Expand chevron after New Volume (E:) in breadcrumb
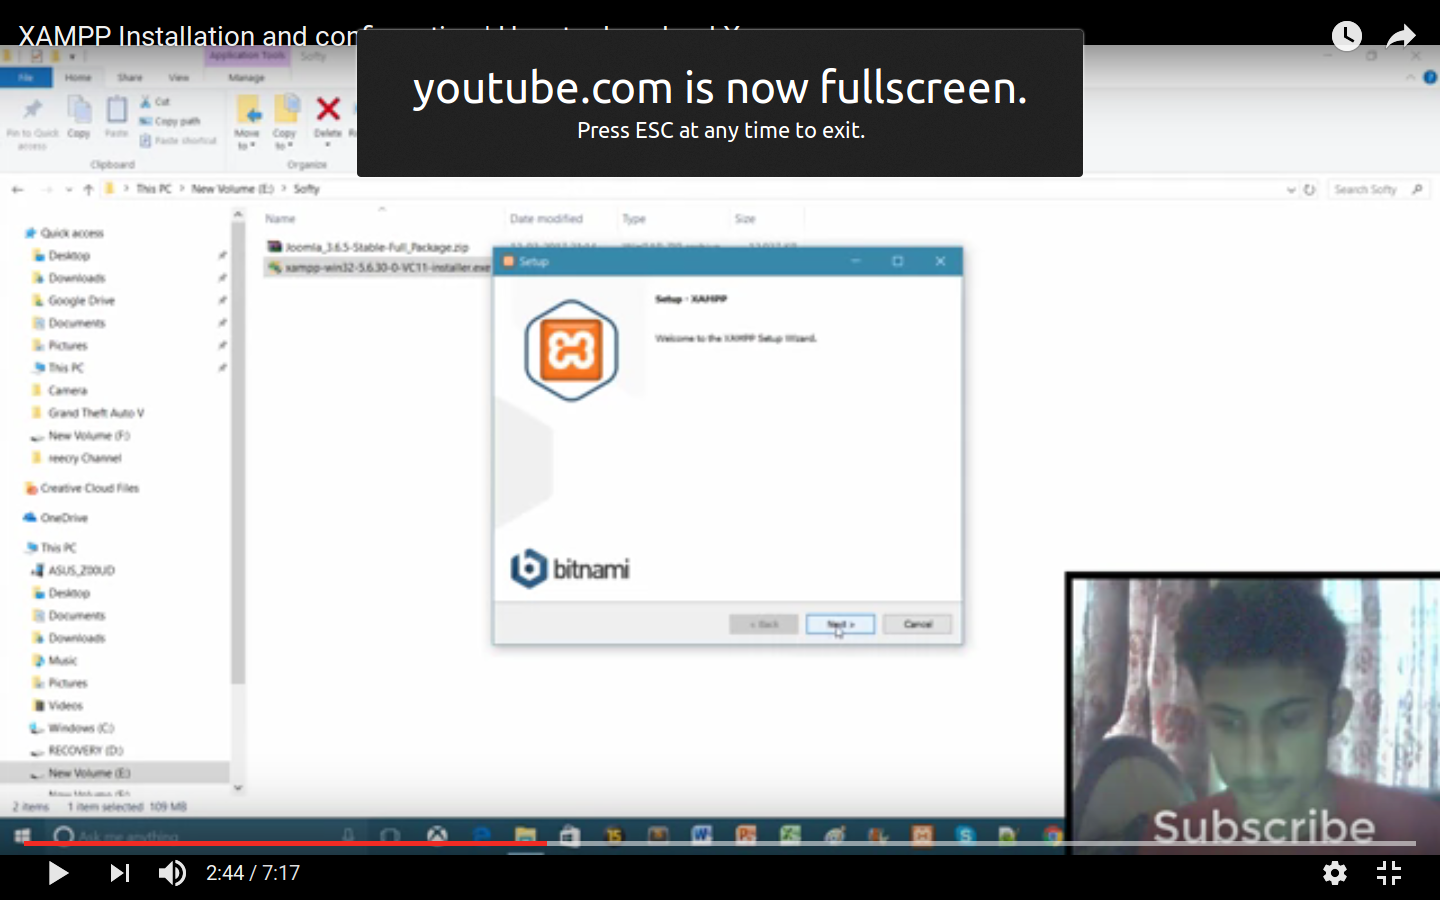The image size is (1440, 900). 284,189
